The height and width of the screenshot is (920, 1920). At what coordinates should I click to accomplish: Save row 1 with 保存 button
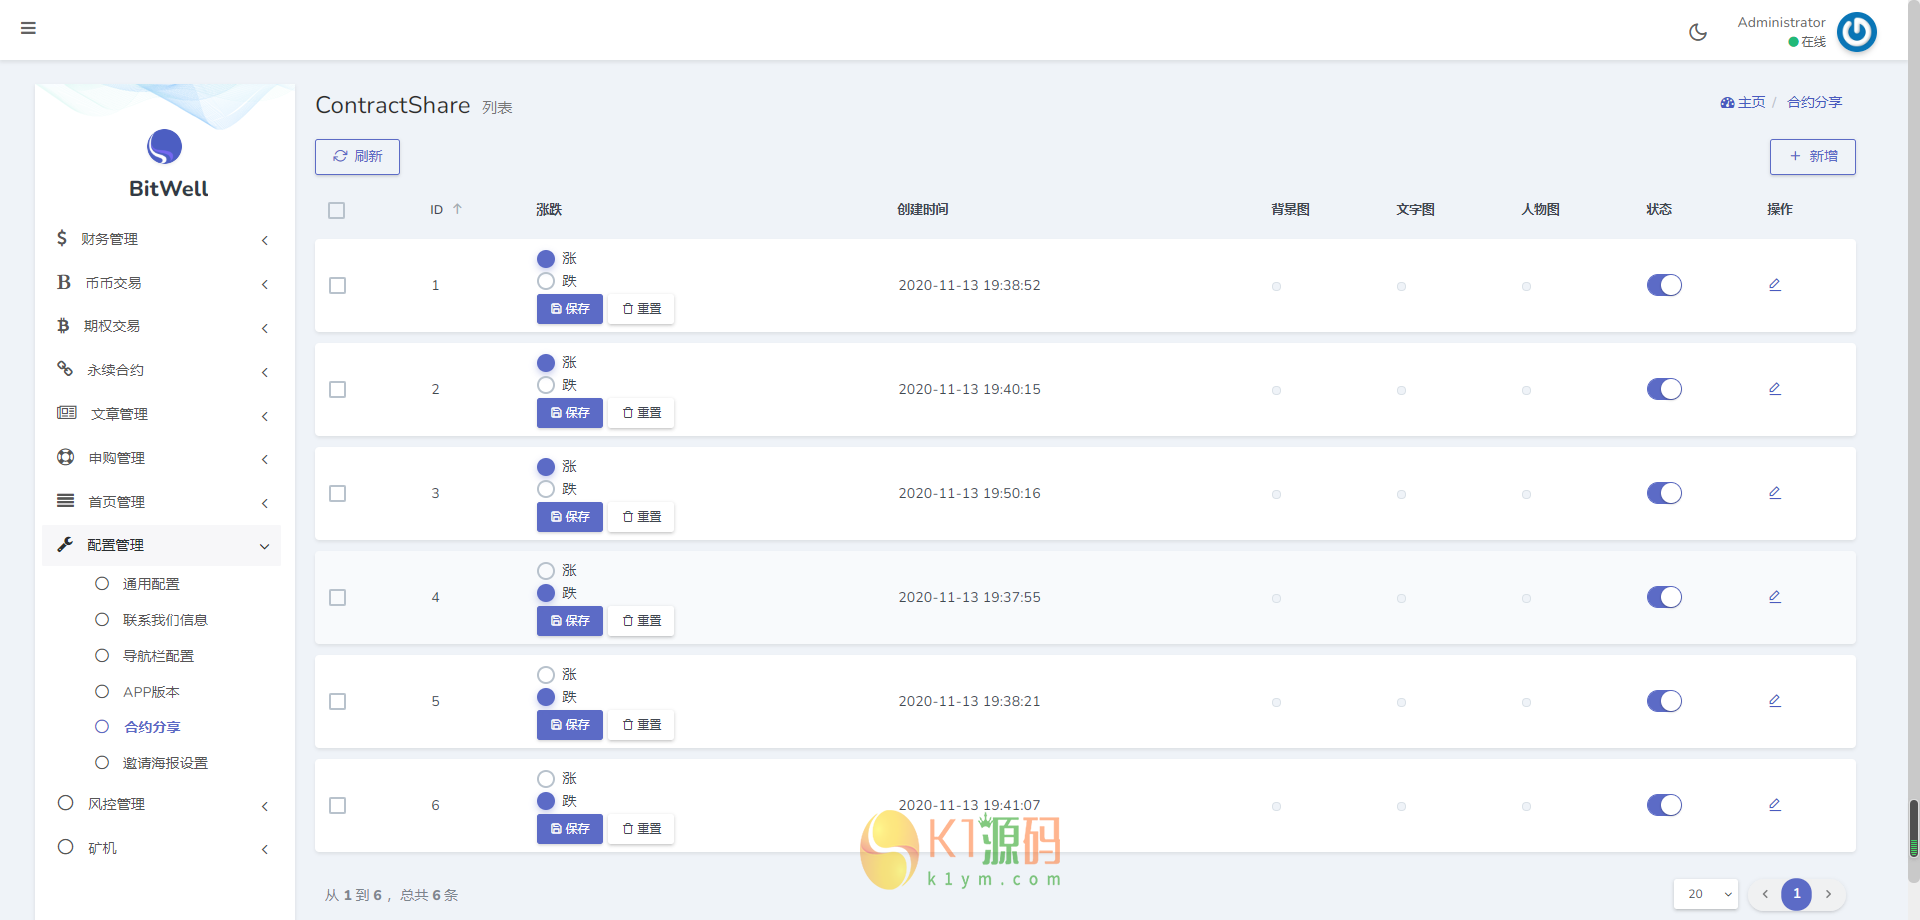coord(570,309)
